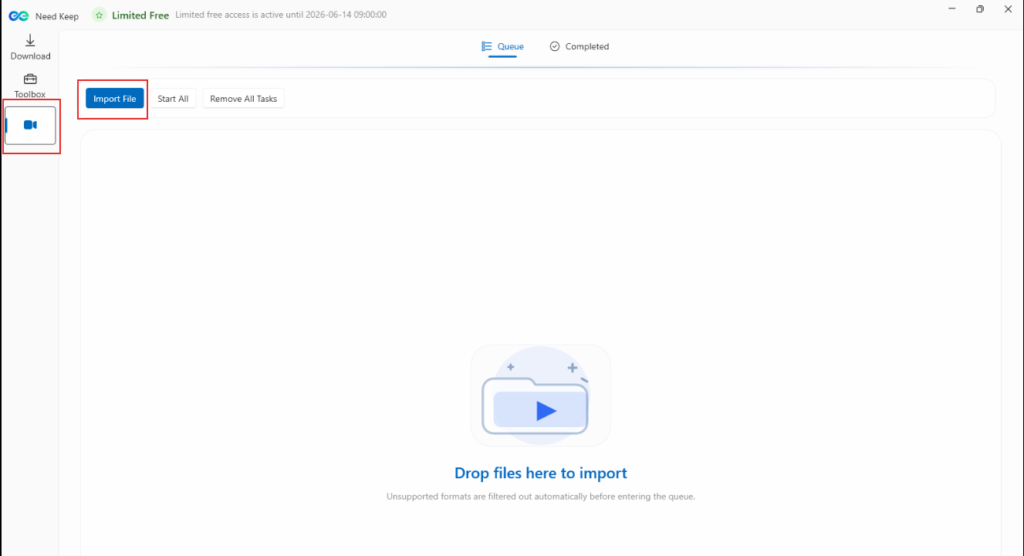Viewport: 1024px width, 556px height.
Task: Click the folder play drop-zone illustration
Action: click(x=541, y=395)
